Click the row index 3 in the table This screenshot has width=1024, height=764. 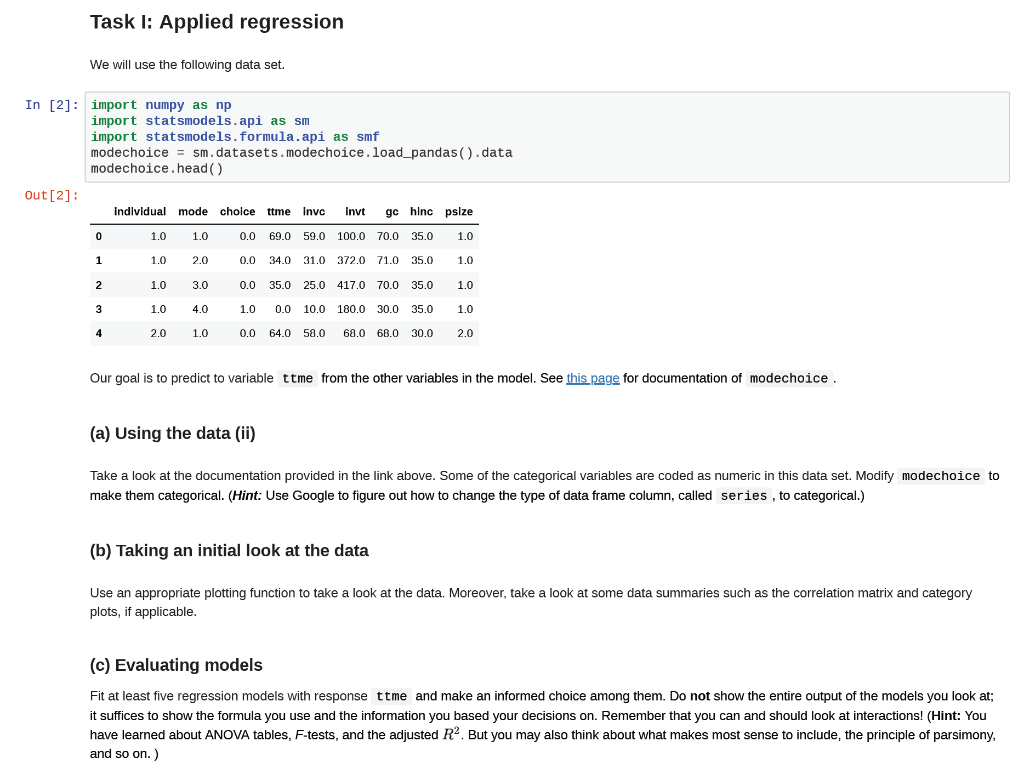pyautogui.click(x=99, y=310)
